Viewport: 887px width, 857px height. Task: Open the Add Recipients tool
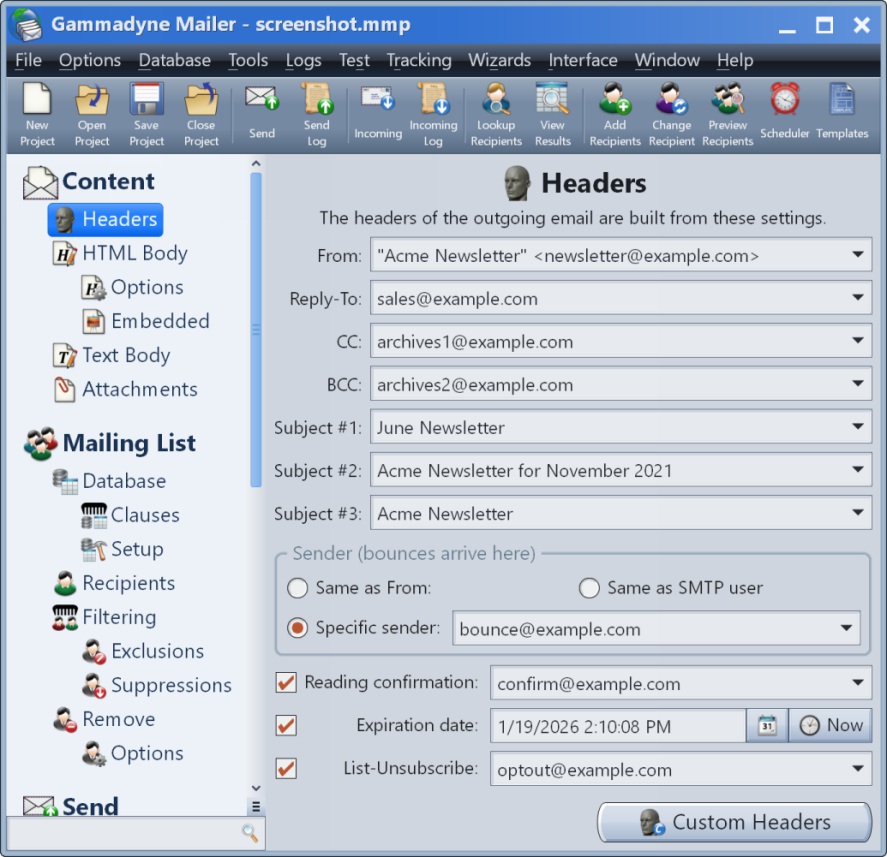(614, 112)
